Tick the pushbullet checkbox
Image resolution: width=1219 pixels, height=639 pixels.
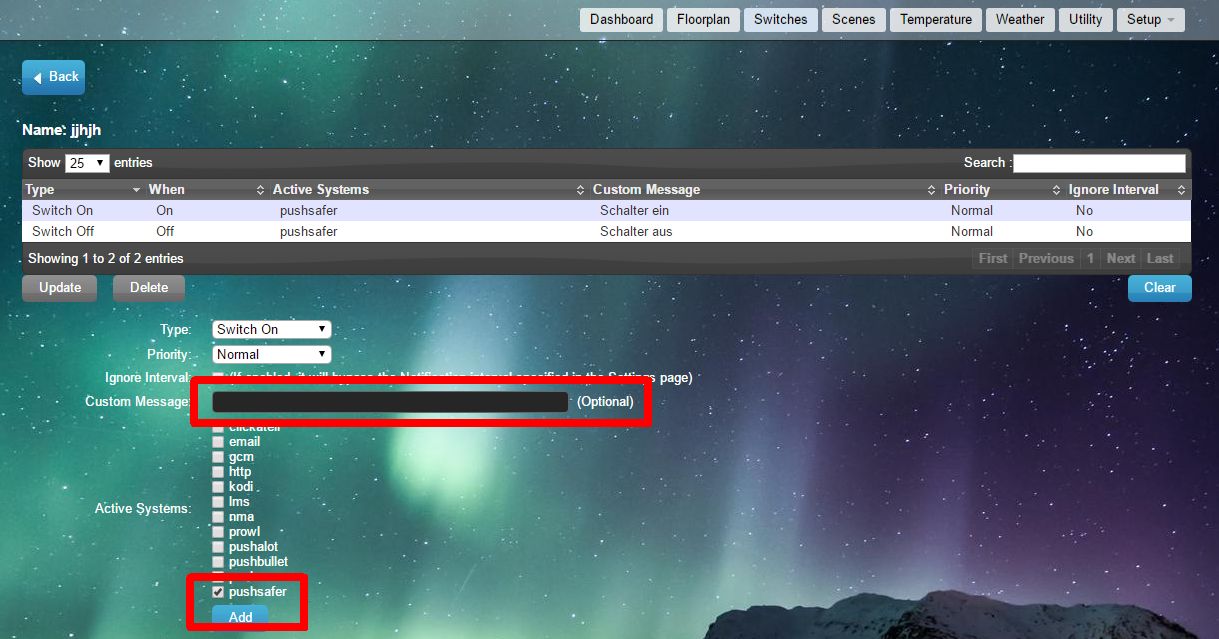pyautogui.click(x=218, y=562)
